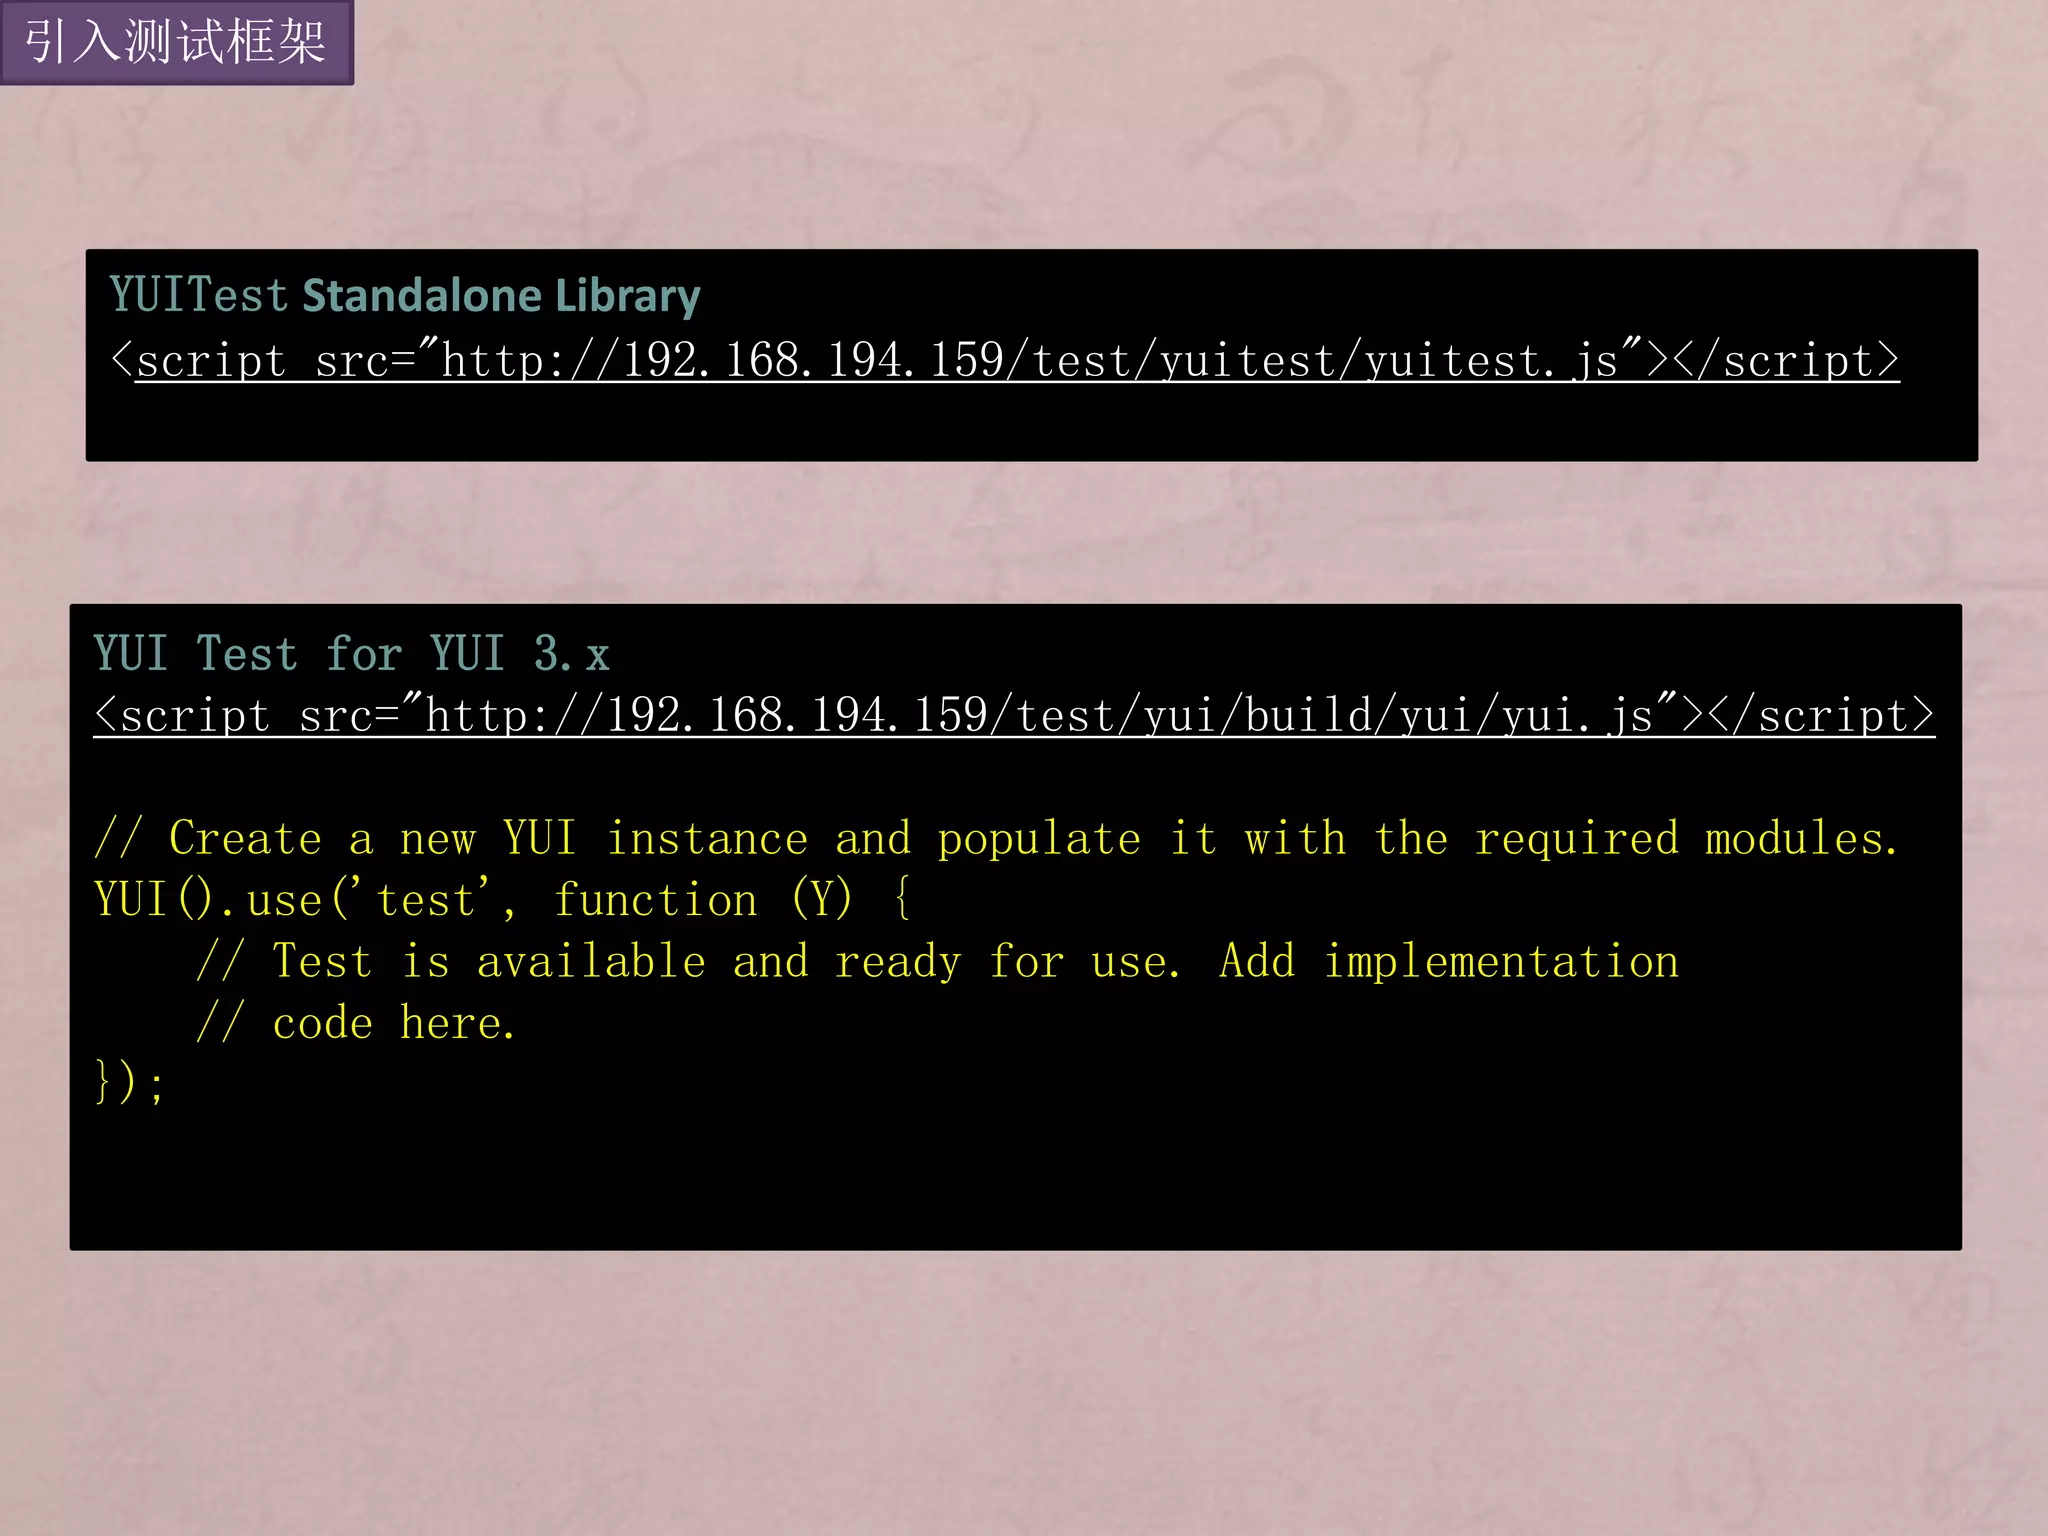
Task: Open the yui/build/yui/yui.js script link
Action: [x=1014, y=715]
